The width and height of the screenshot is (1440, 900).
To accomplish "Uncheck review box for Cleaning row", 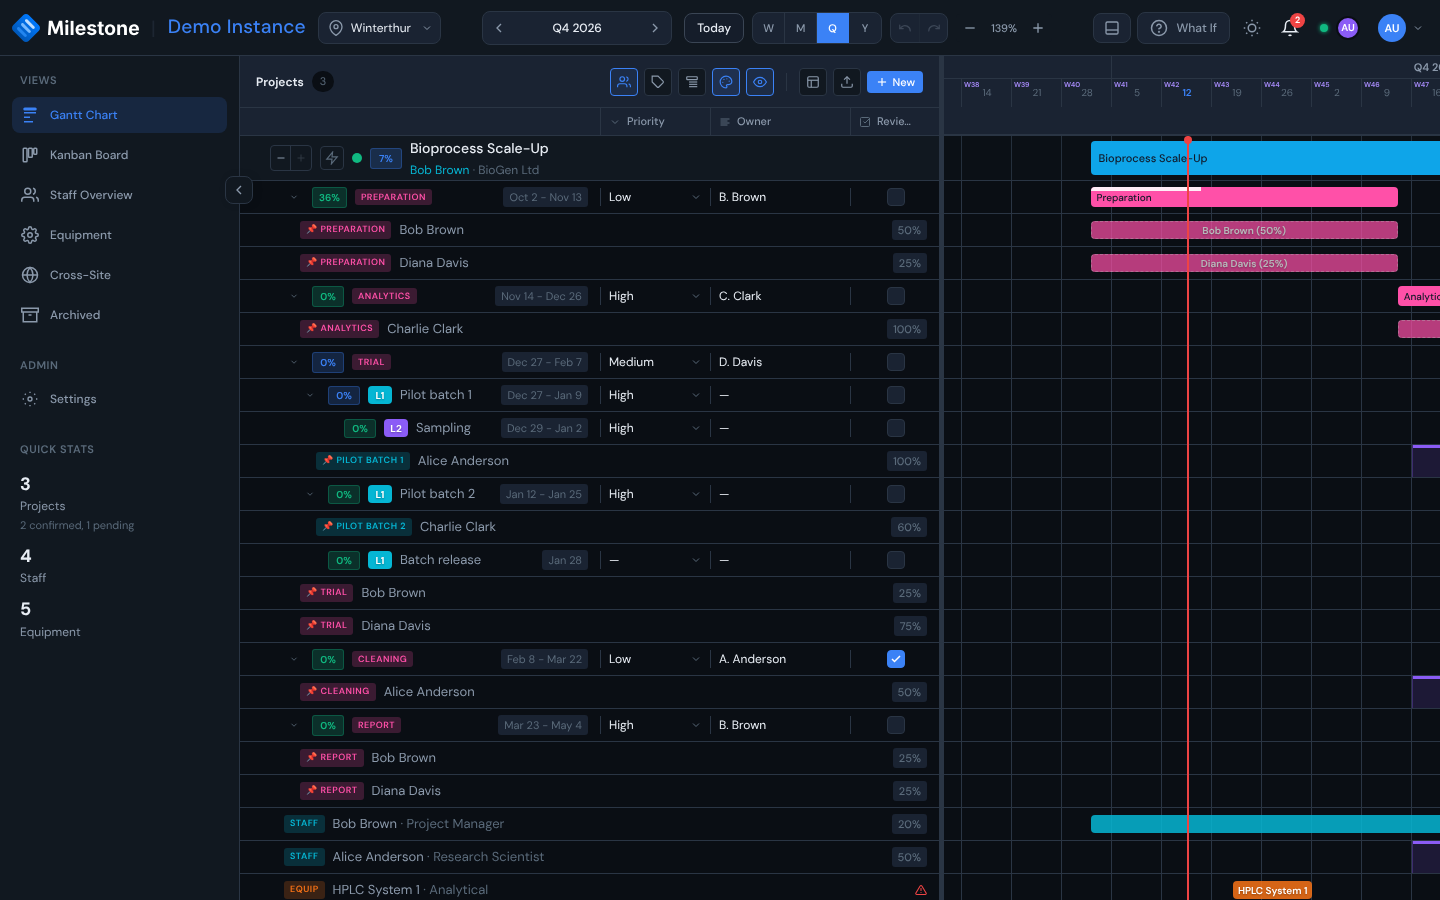I will (x=896, y=659).
